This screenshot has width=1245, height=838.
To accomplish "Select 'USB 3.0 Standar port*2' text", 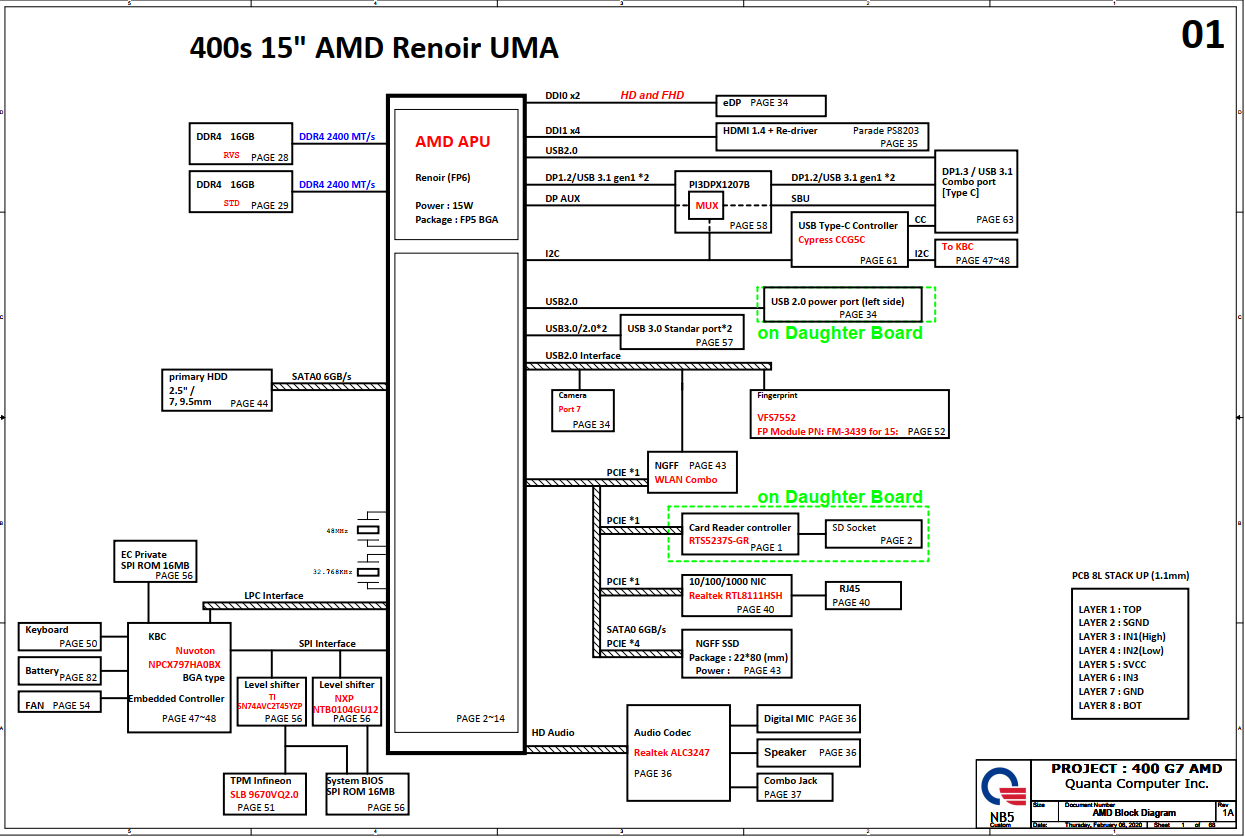I will pos(680,328).
